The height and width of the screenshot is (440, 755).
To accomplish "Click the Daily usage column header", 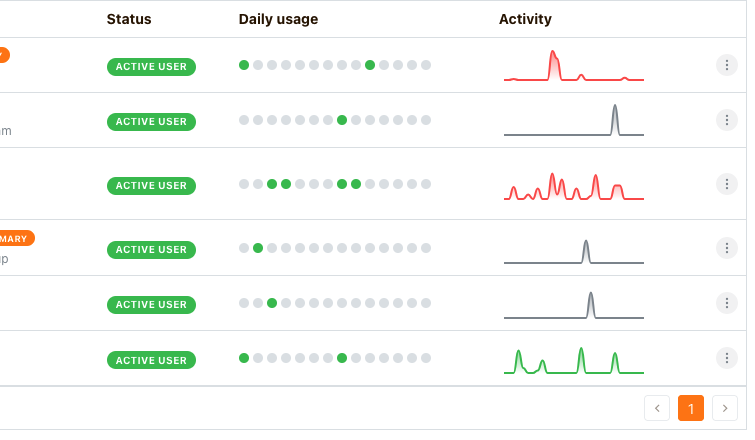I will click(276, 19).
